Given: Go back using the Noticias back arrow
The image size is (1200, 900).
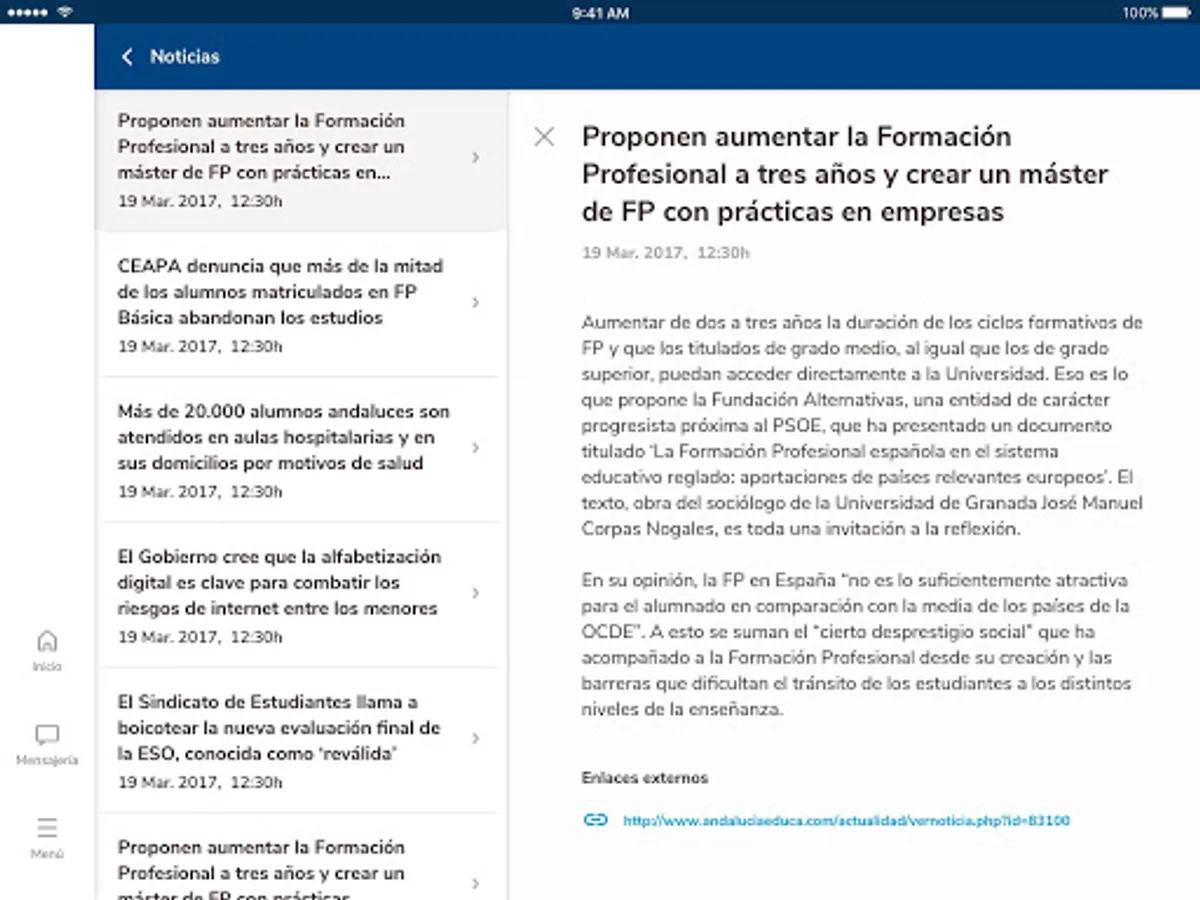Looking at the screenshot, I should coord(127,57).
